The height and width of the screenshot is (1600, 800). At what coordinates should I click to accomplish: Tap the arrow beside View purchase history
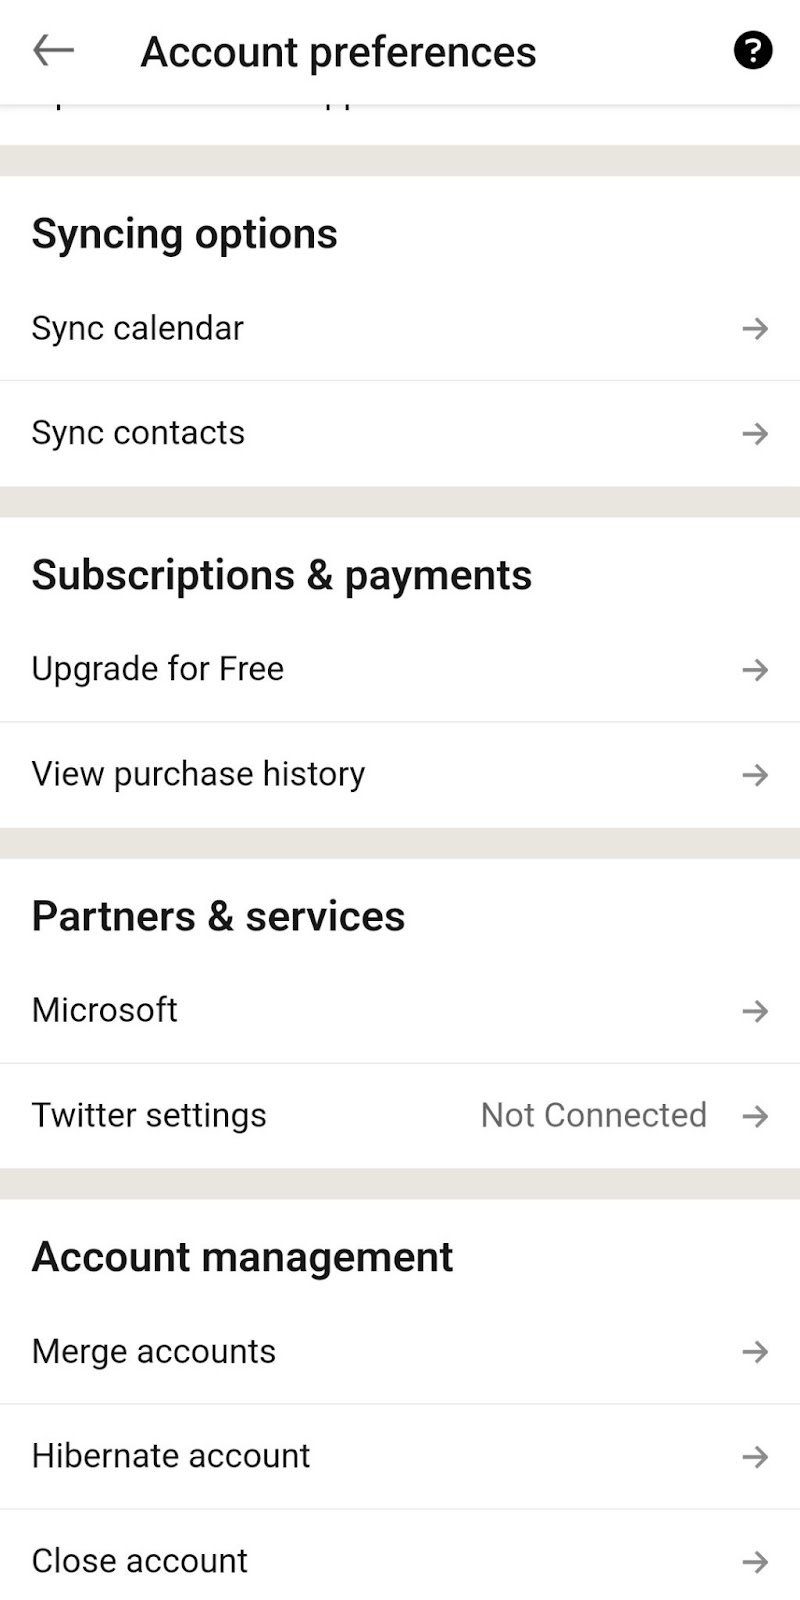point(755,774)
